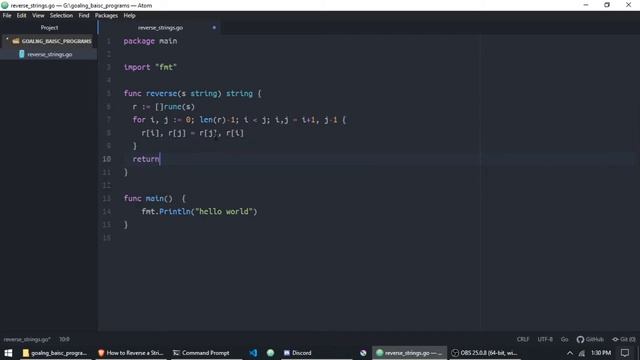Open the Git panel from the status bar
The width and height of the screenshot is (640, 360).
pos(624,339)
